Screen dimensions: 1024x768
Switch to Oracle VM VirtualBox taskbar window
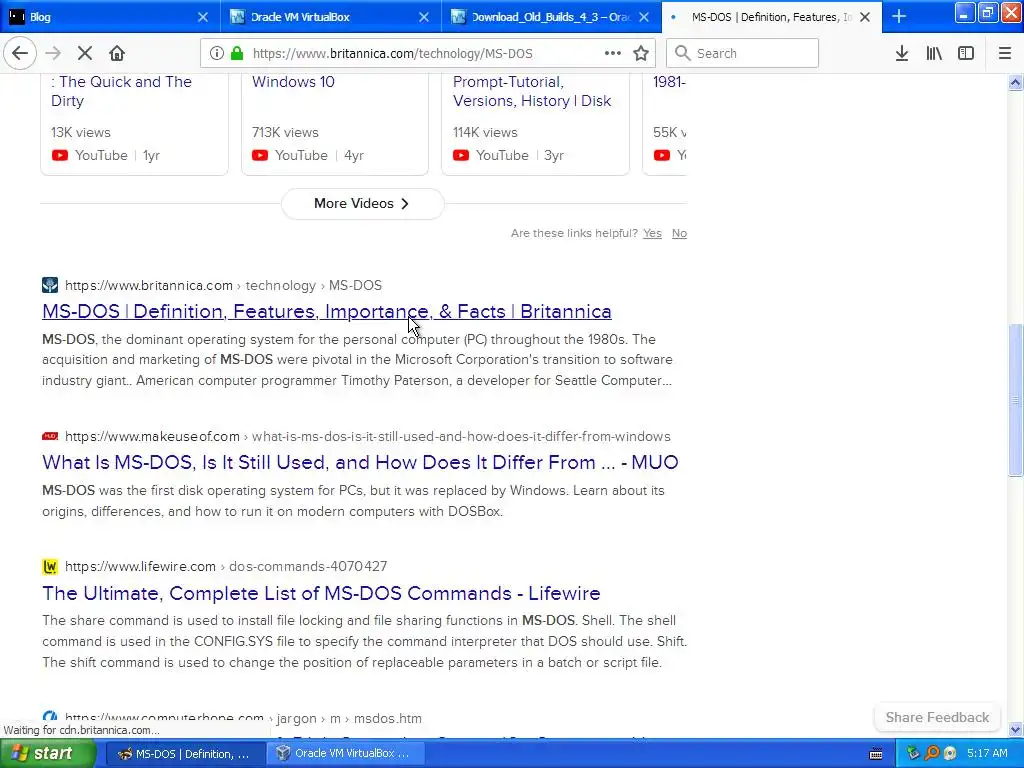point(344,754)
